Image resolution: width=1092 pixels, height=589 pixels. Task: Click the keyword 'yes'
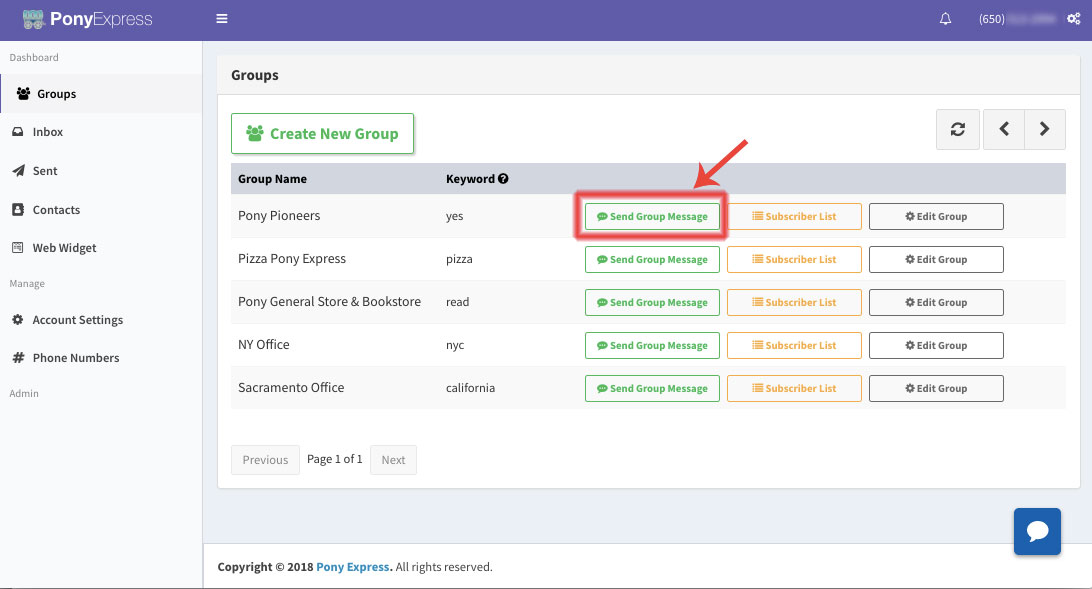point(454,217)
